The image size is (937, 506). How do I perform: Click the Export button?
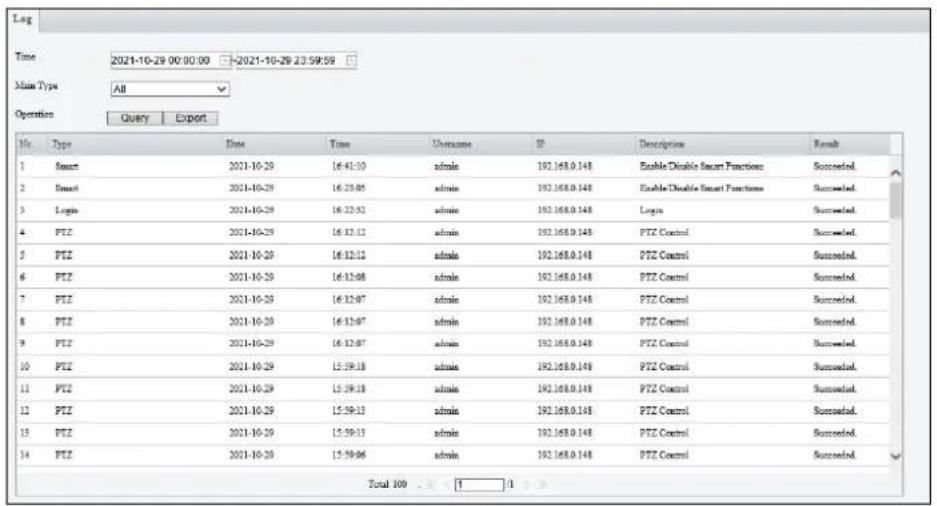point(191,118)
